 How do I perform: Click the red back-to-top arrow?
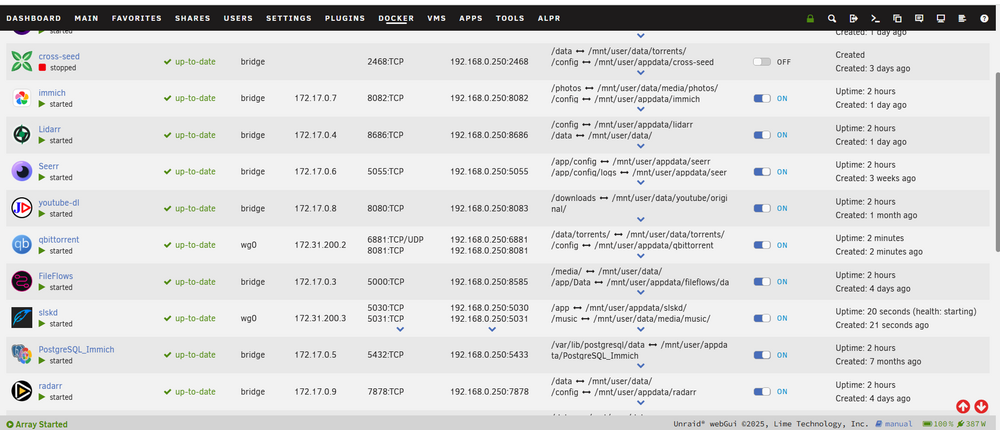pos(963,406)
